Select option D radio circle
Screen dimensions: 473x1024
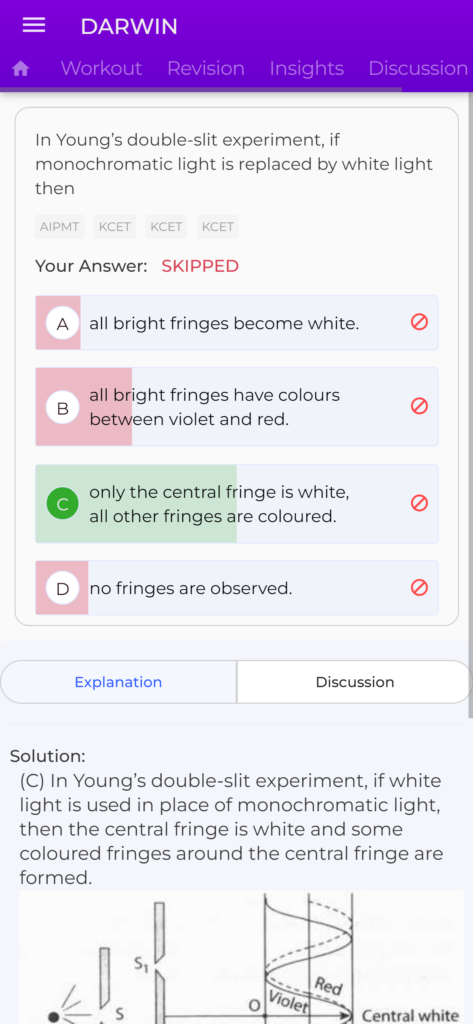pyautogui.click(x=63, y=588)
